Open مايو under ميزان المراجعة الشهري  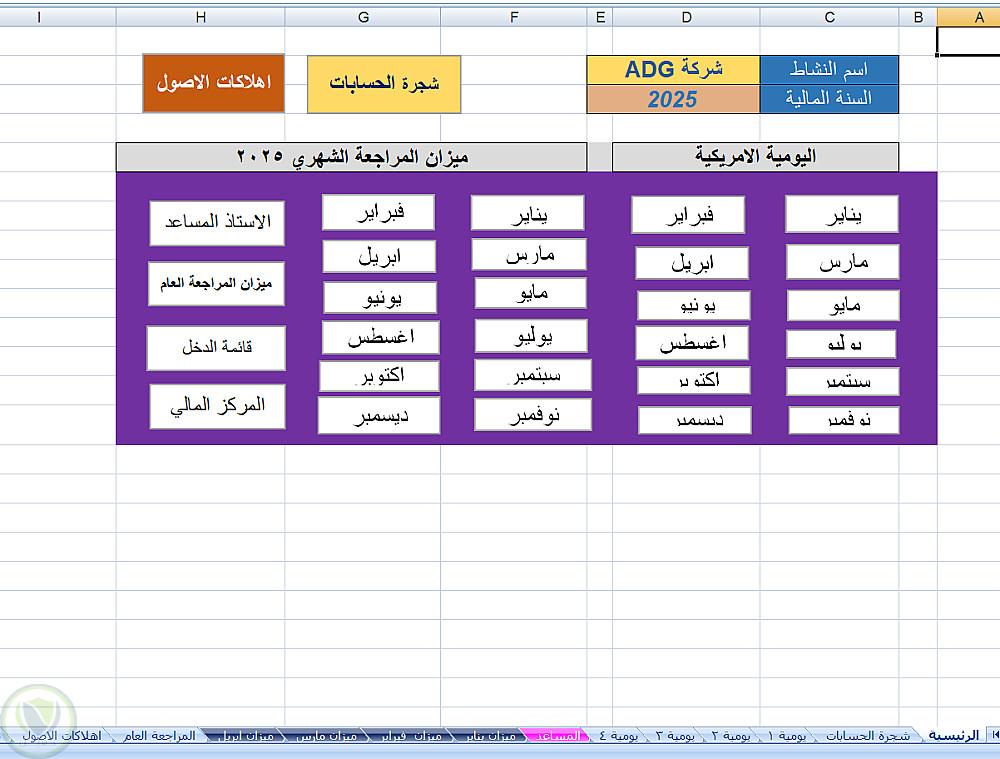(x=531, y=293)
